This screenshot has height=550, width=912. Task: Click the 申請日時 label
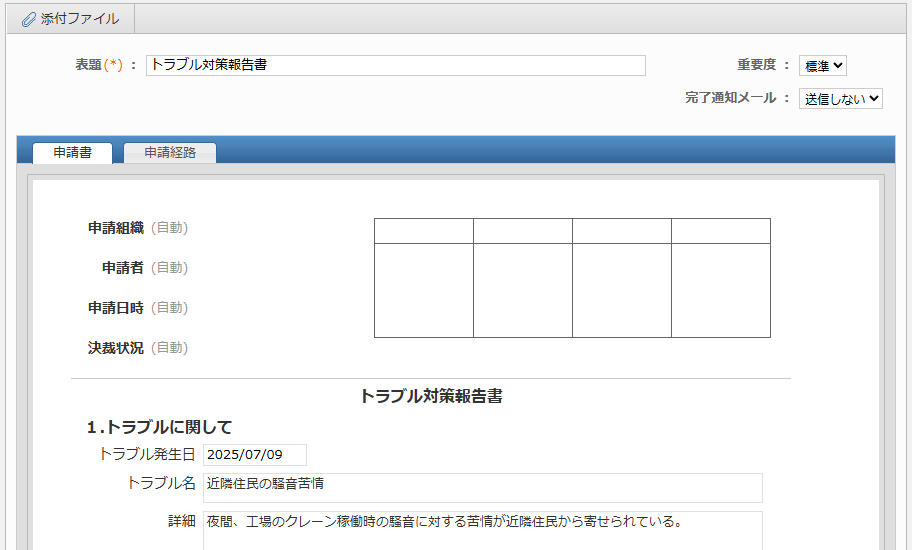pos(116,308)
